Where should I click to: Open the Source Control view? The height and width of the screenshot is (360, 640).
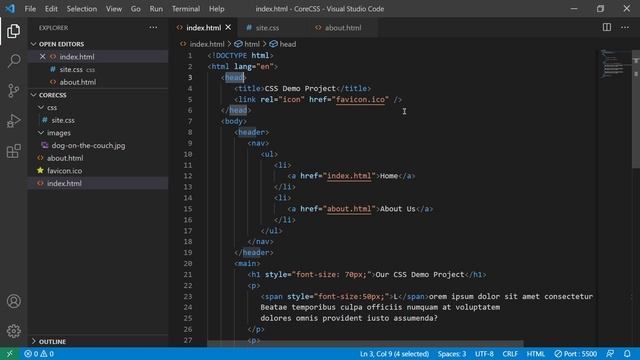(13, 90)
